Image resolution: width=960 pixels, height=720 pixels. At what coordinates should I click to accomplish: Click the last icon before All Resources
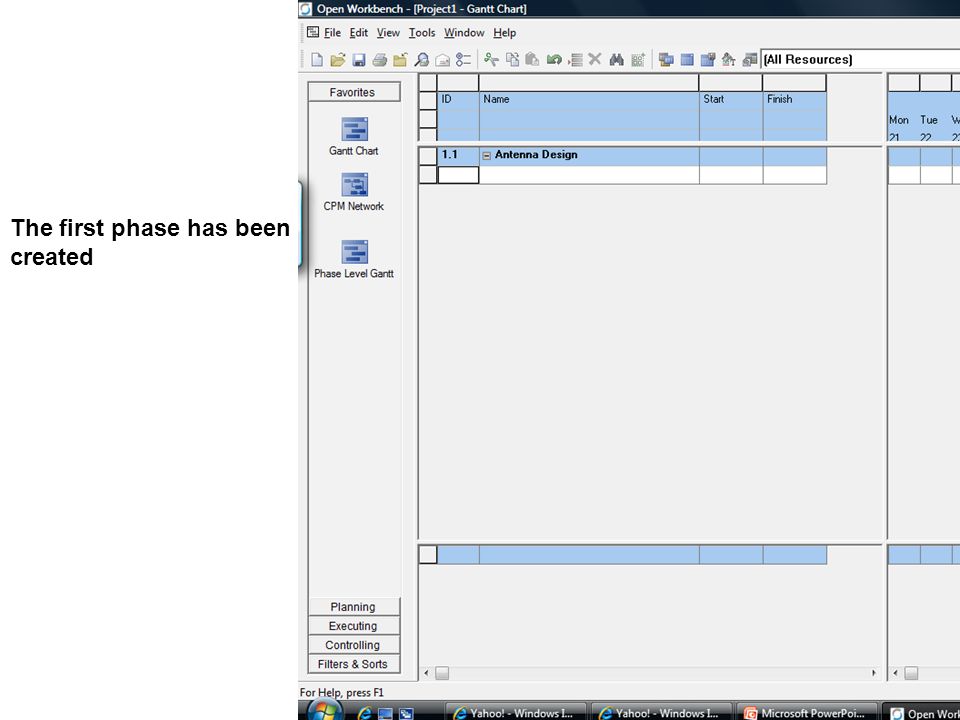pos(749,59)
